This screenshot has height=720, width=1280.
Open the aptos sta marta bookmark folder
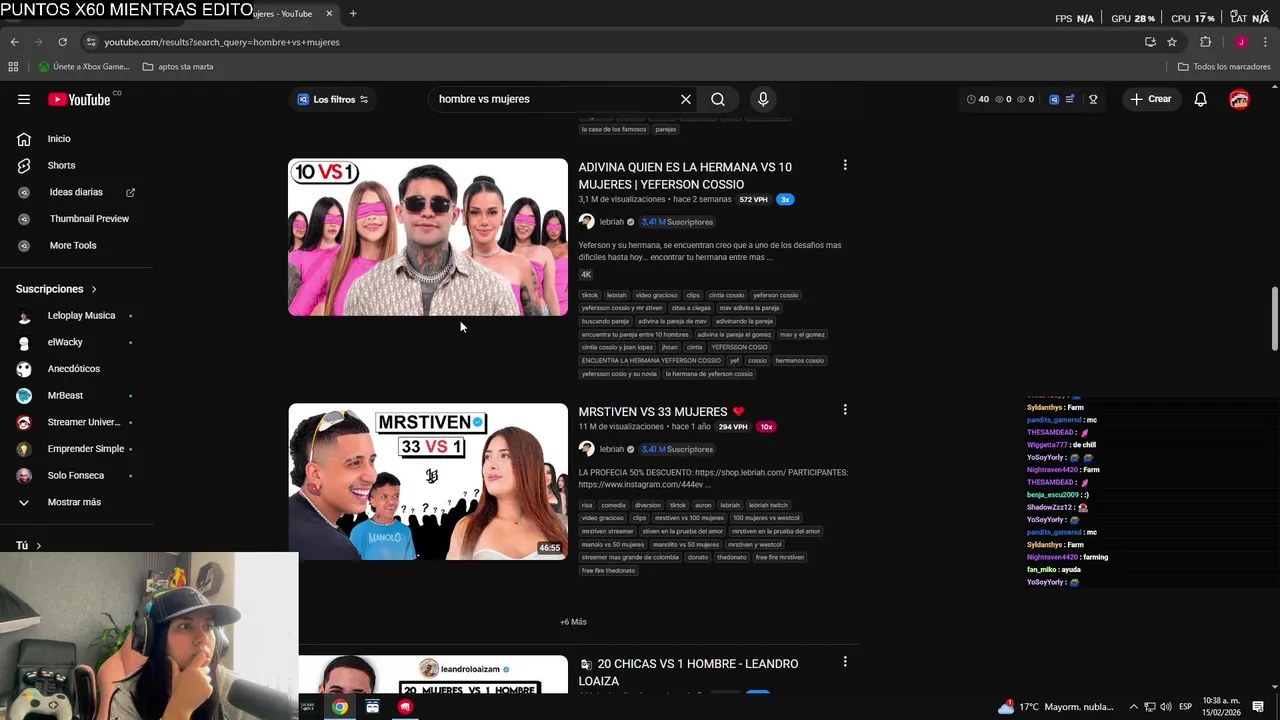point(178,67)
